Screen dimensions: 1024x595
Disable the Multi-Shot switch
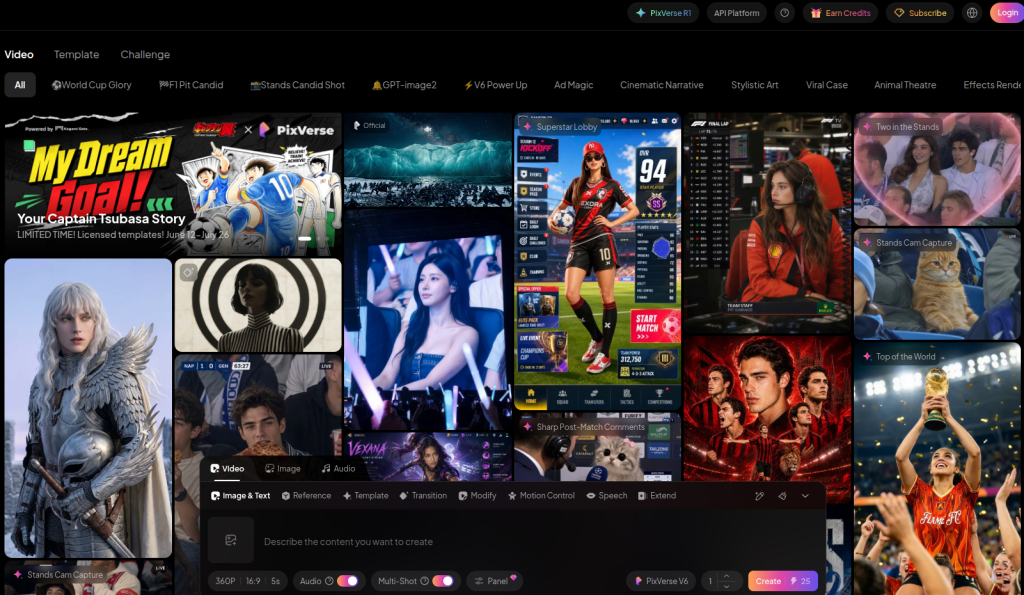tap(443, 581)
